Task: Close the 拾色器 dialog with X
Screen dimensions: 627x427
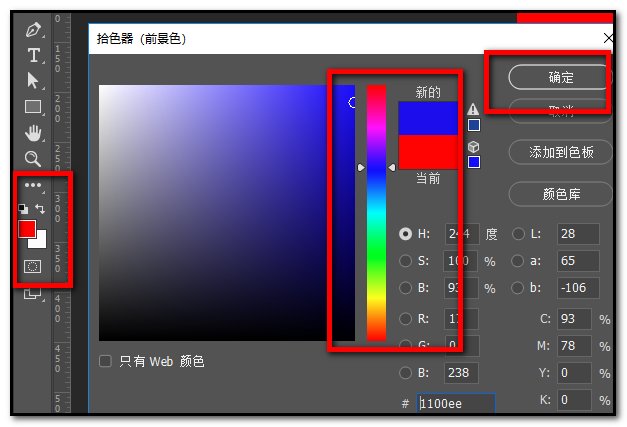Action: tap(607, 38)
